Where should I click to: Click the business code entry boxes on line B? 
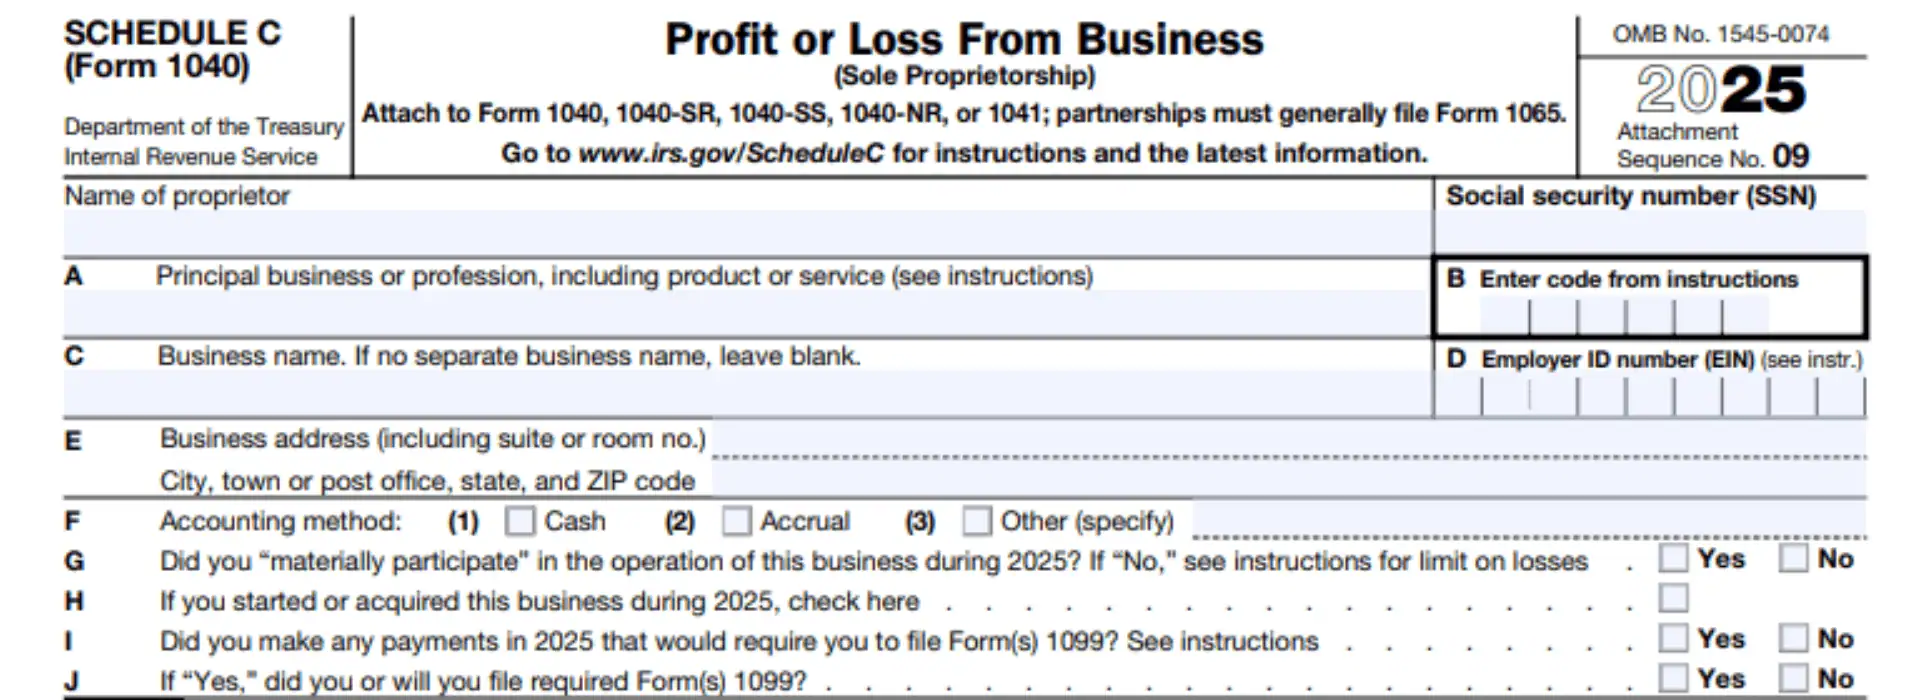click(1624, 315)
